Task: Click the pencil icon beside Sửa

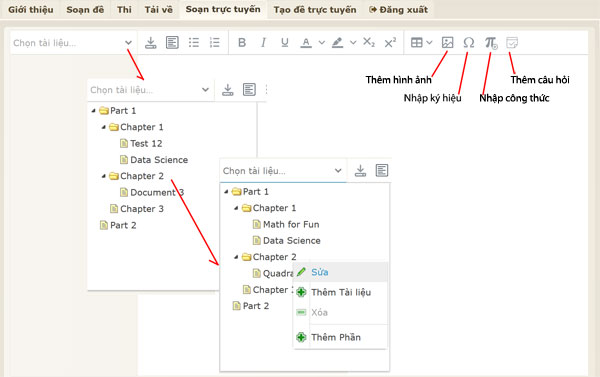Action: click(x=301, y=272)
